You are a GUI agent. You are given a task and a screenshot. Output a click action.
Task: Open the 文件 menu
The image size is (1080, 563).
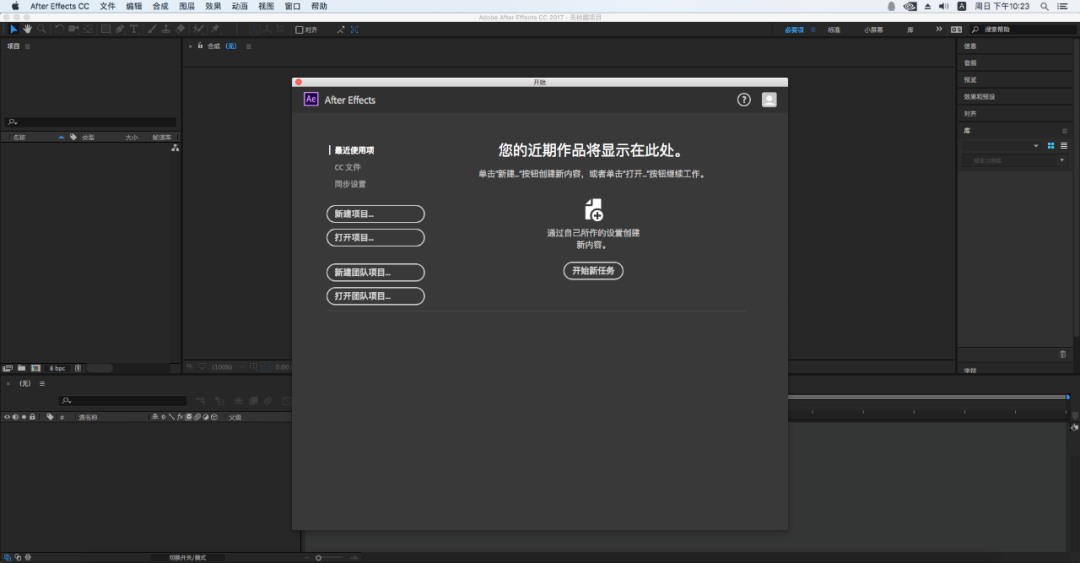107,6
